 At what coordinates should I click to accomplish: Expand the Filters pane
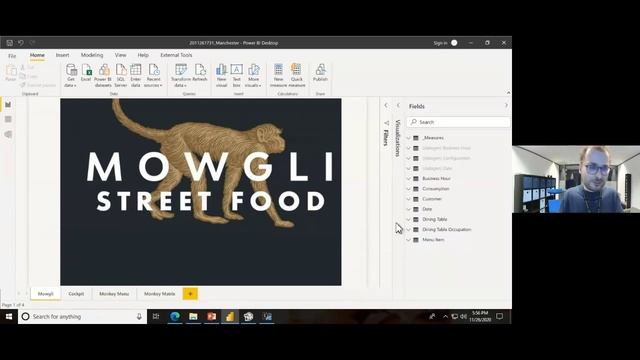pyautogui.click(x=386, y=105)
